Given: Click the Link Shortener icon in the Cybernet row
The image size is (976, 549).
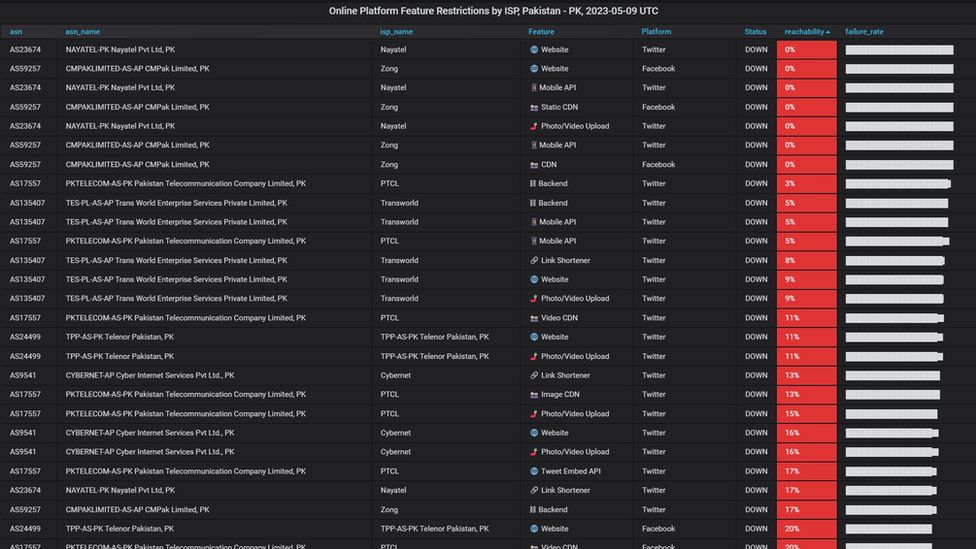Looking at the screenshot, I should pyautogui.click(x=533, y=375).
